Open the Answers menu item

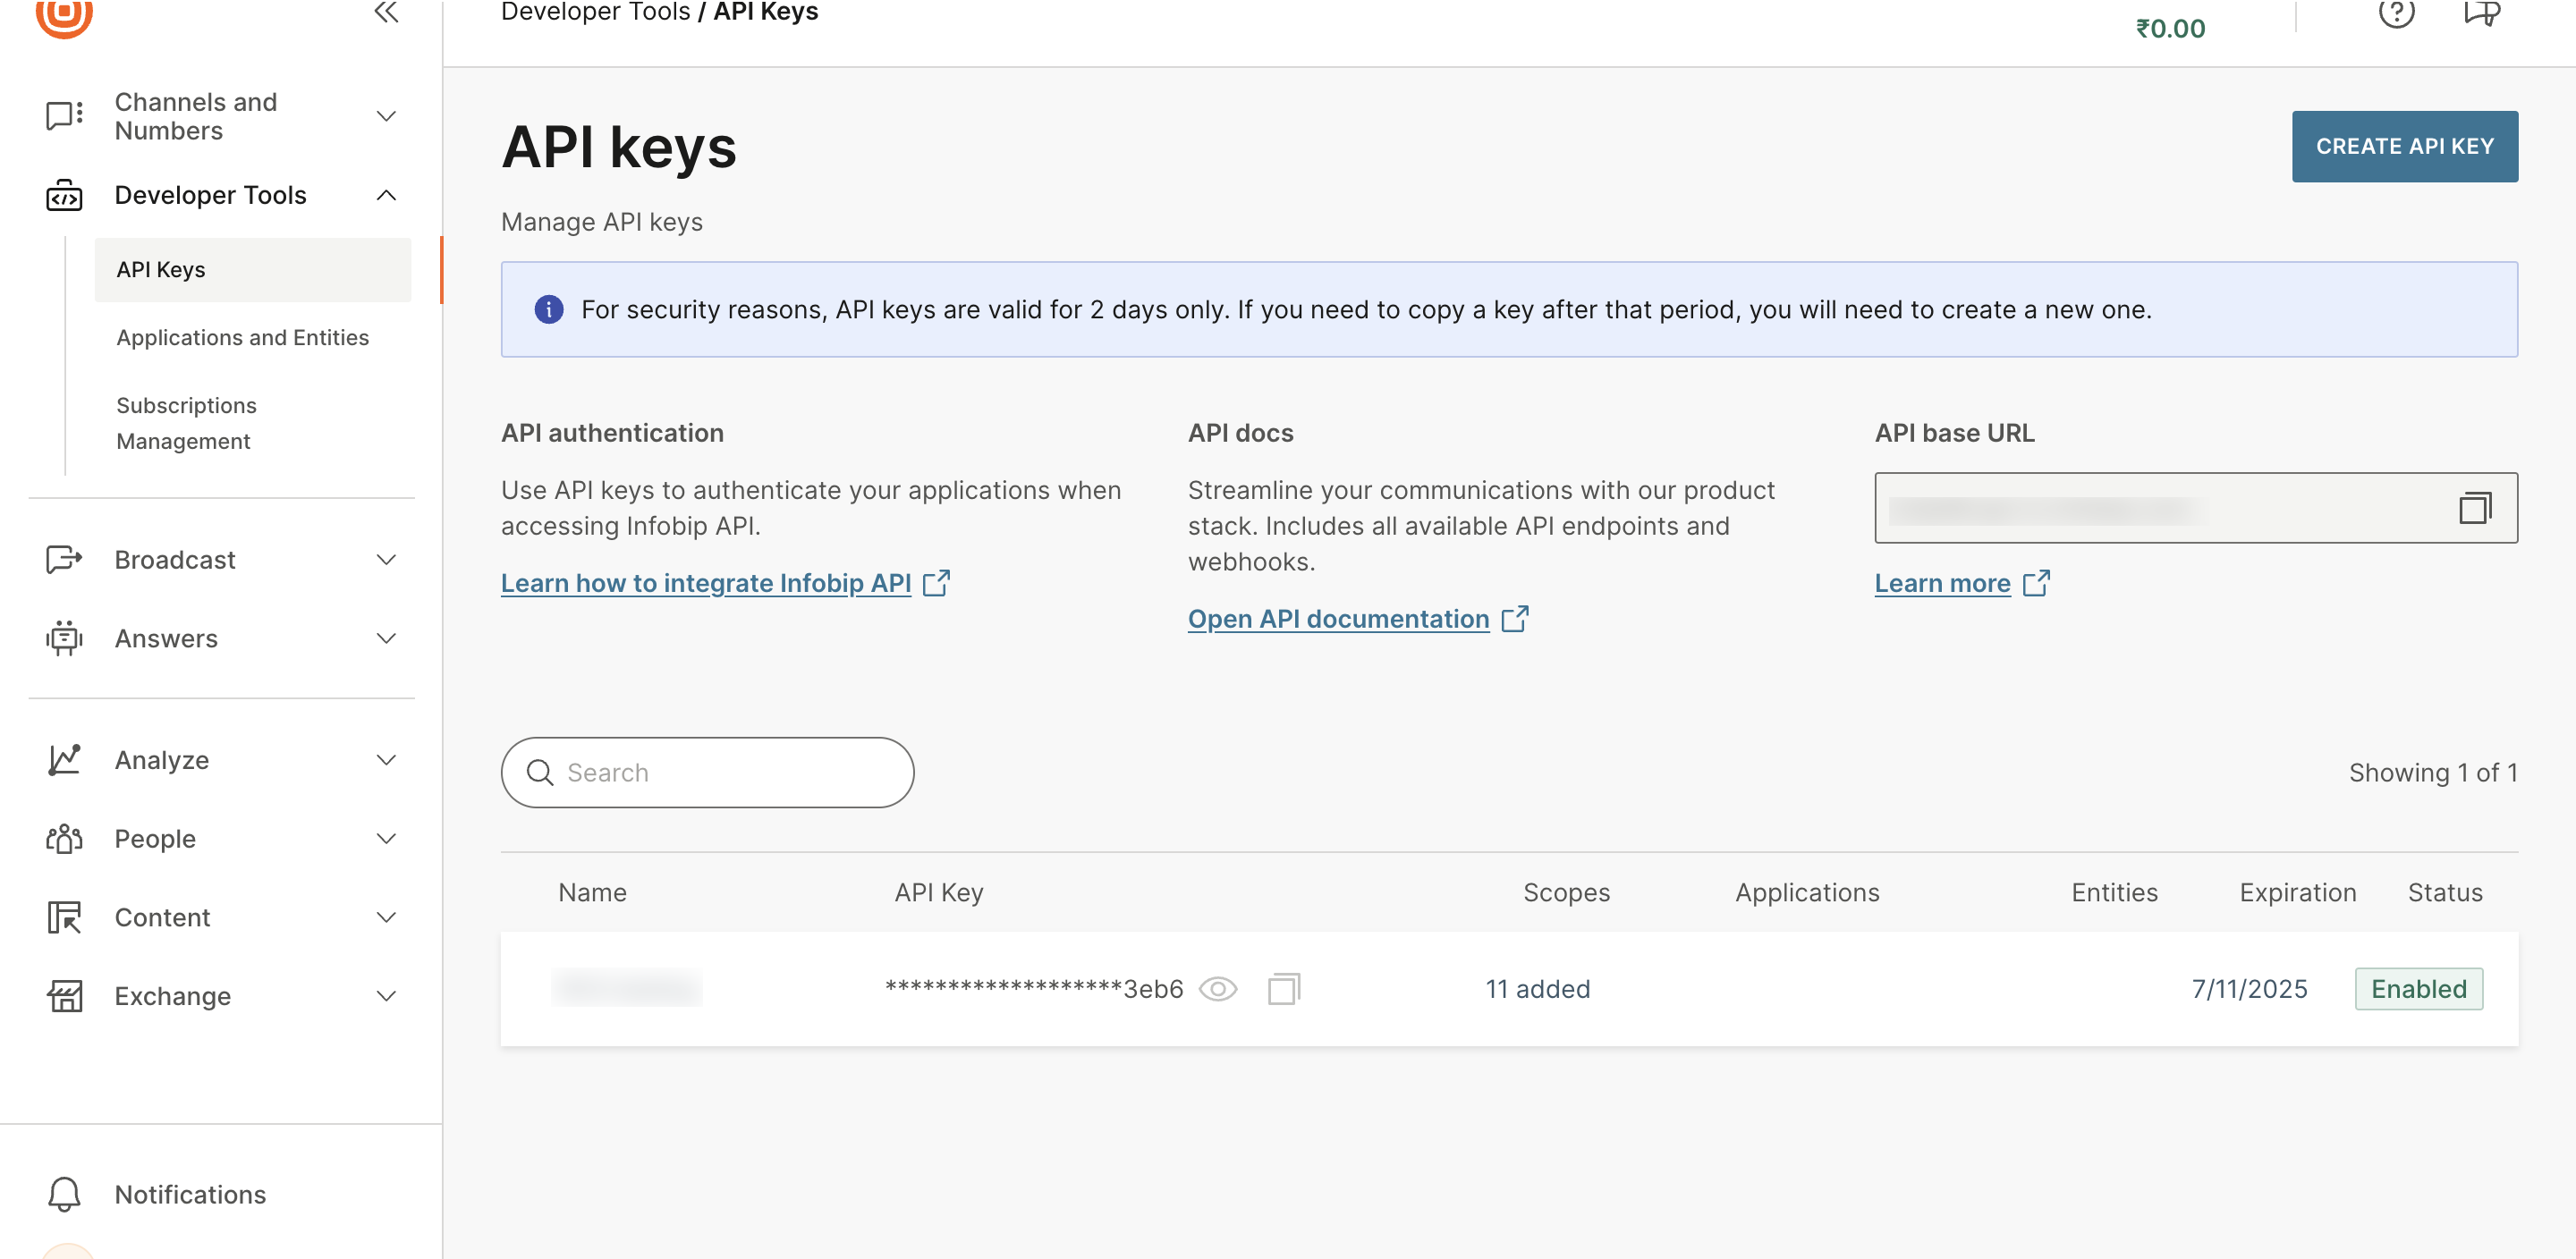click(x=166, y=638)
